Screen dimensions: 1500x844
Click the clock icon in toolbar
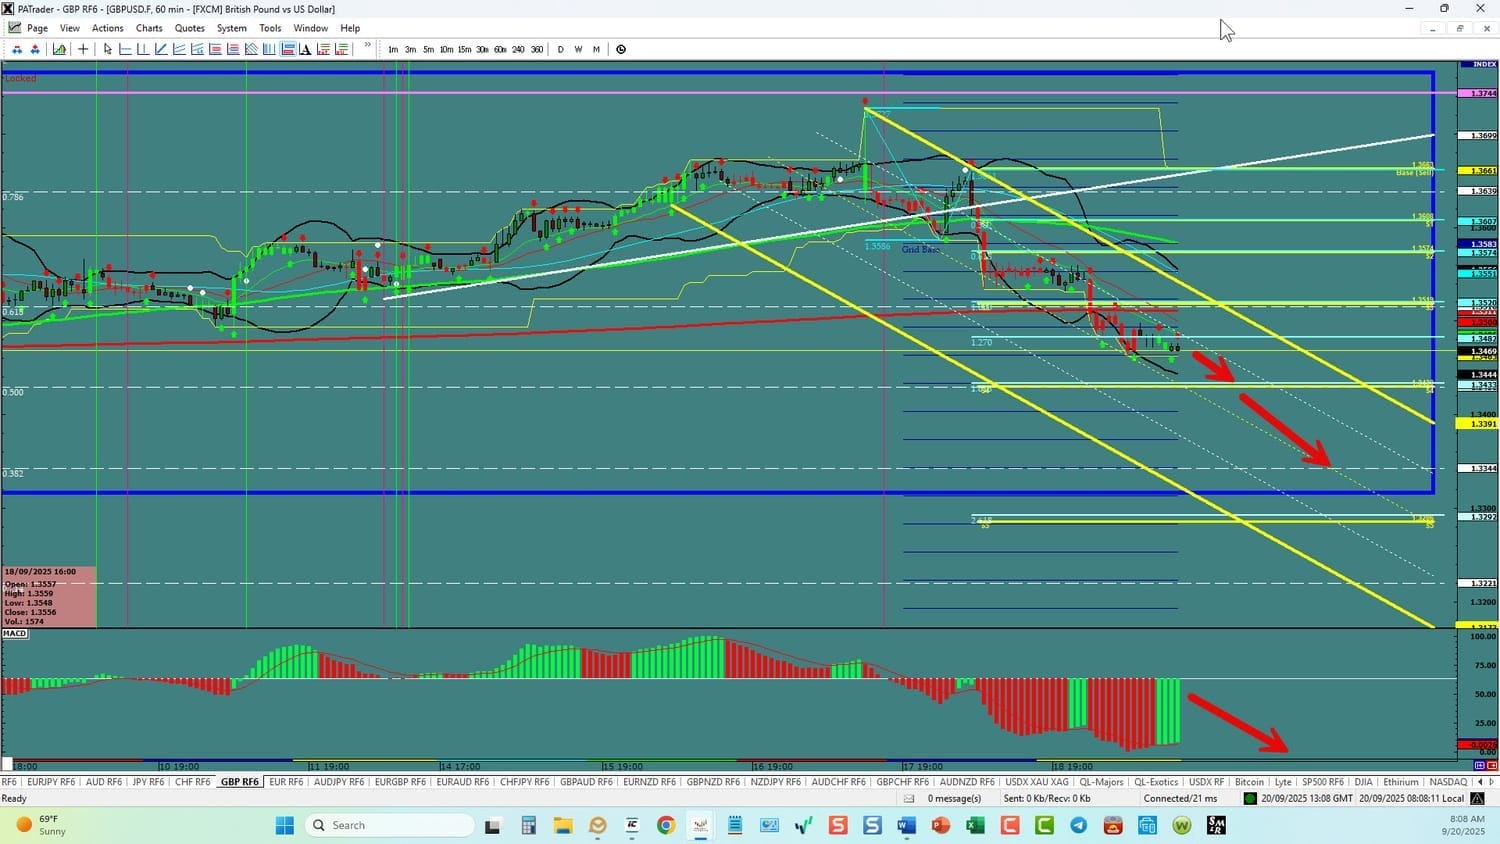point(621,49)
